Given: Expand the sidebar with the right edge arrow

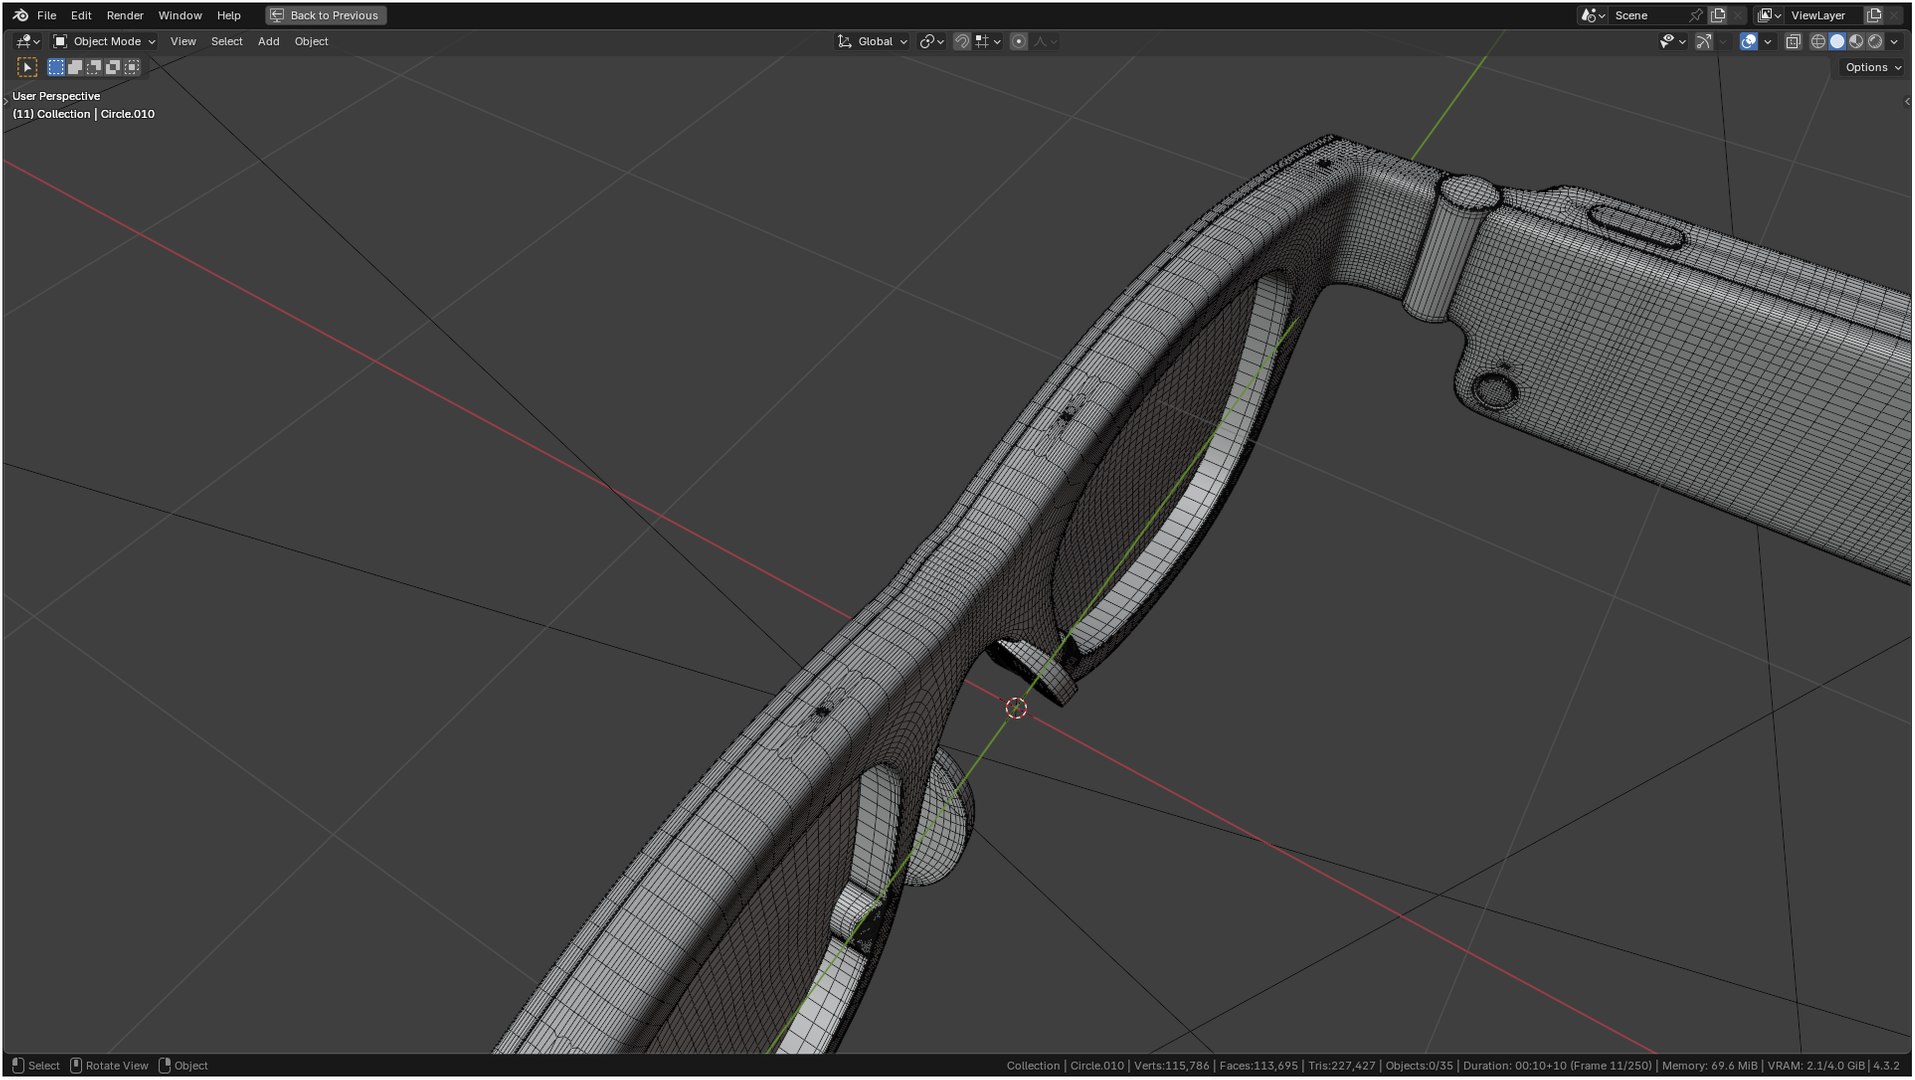Looking at the screenshot, I should tap(1907, 101).
